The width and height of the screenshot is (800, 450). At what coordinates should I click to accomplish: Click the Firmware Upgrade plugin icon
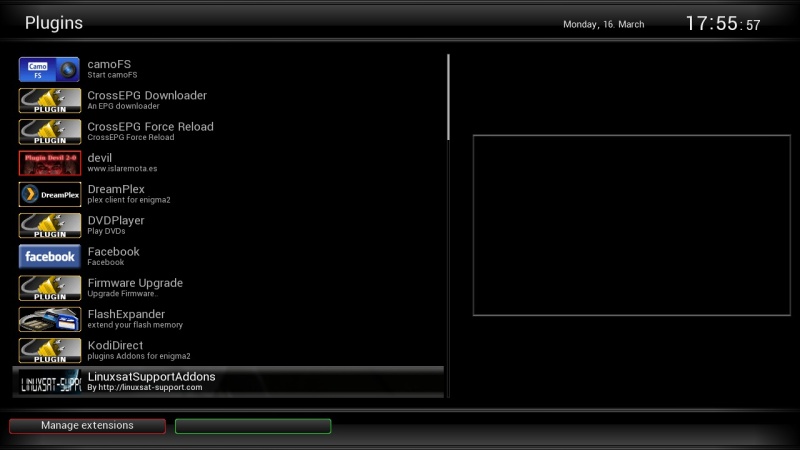point(49,288)
